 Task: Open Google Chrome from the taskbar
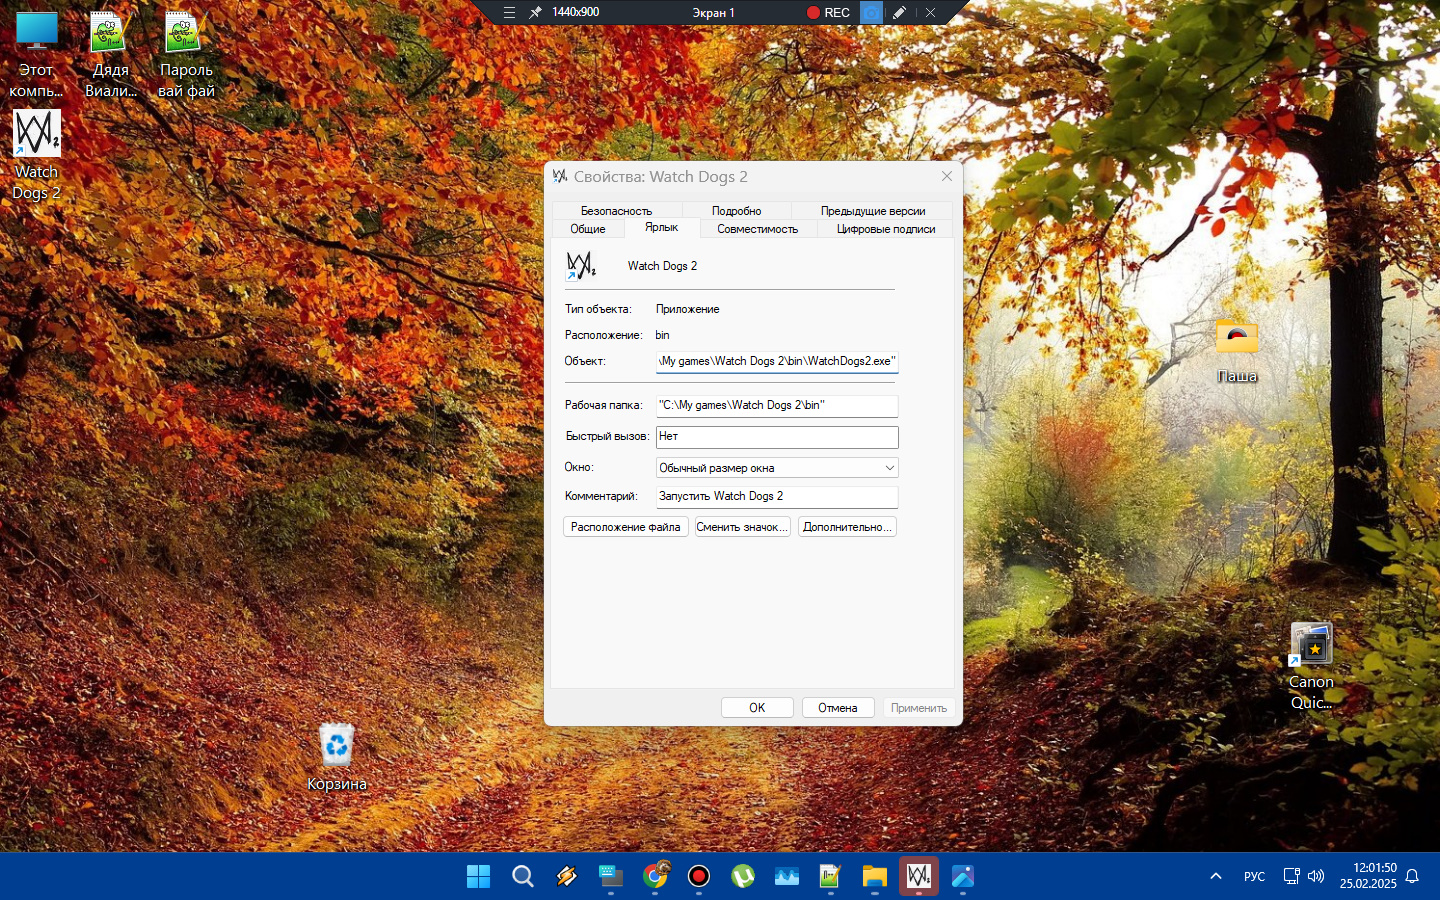[x=655, y=877]
